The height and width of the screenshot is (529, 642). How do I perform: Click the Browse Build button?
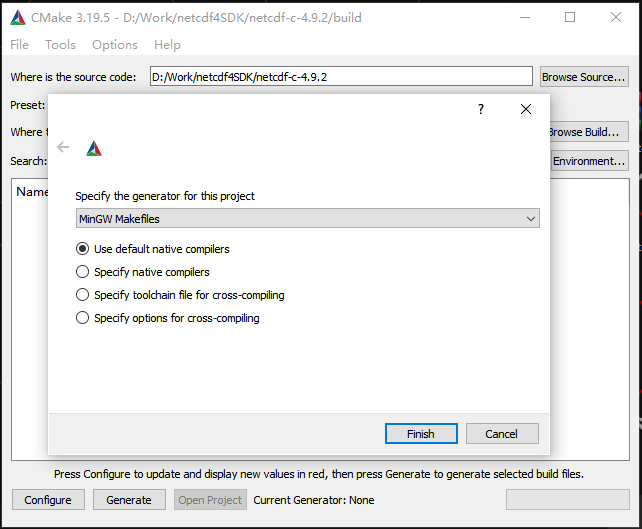(x=589, y=132)
